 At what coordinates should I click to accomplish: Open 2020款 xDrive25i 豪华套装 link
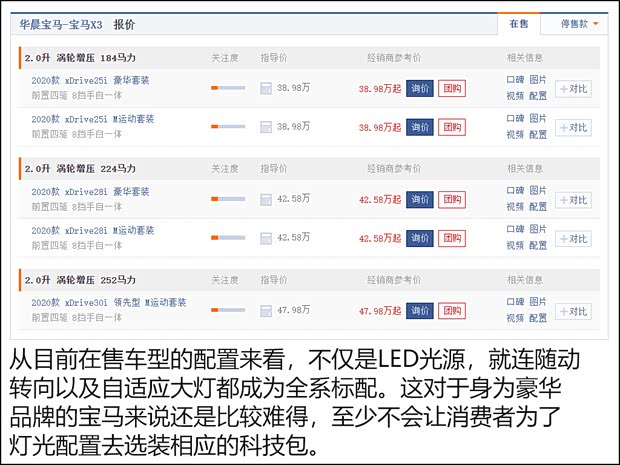pyautogui.click(x=91, y=80)
